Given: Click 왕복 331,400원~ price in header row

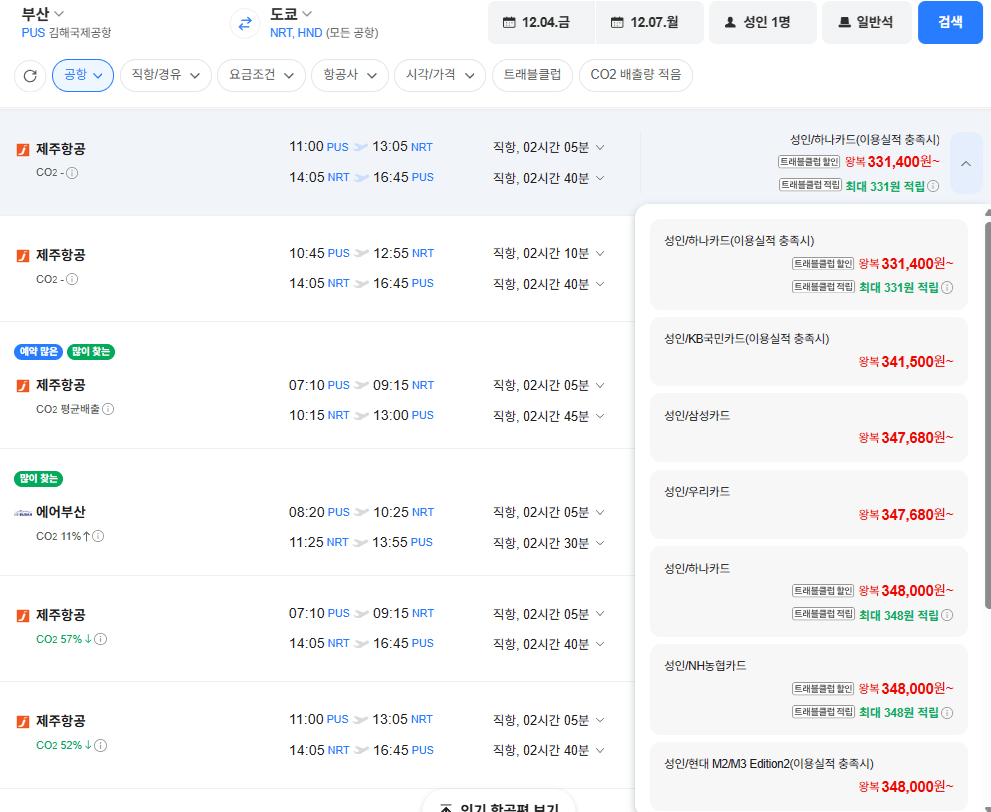Looking at the screenshot, I should (892, 162).
